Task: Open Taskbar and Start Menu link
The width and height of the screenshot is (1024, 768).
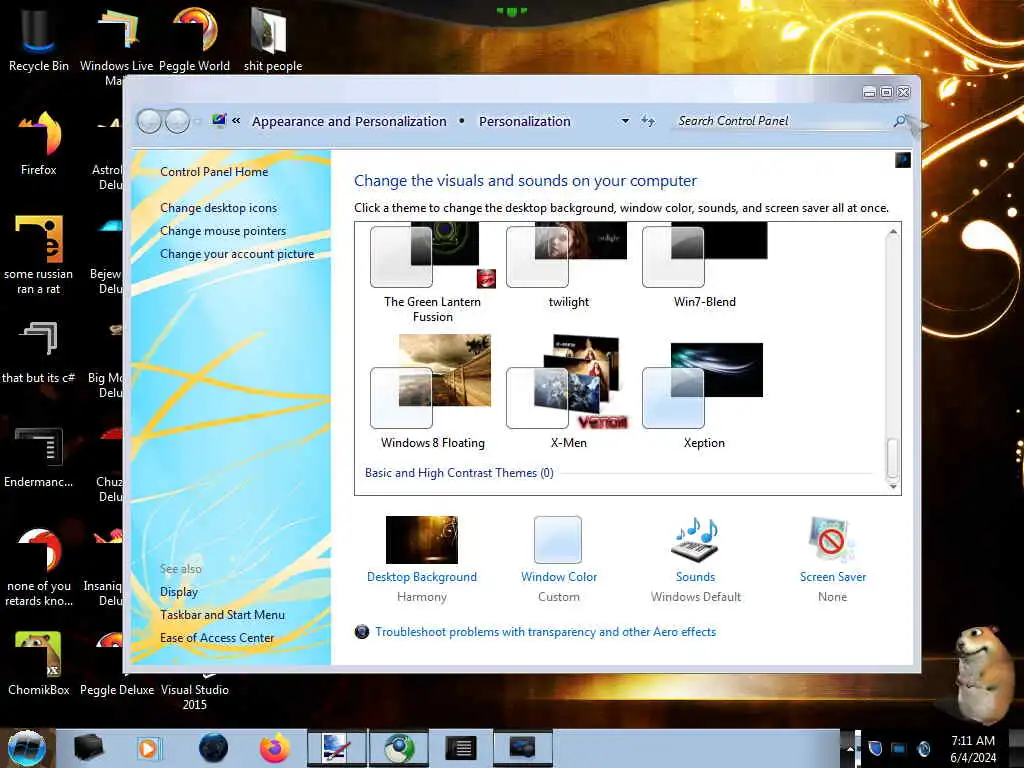Action: [222, 615]
